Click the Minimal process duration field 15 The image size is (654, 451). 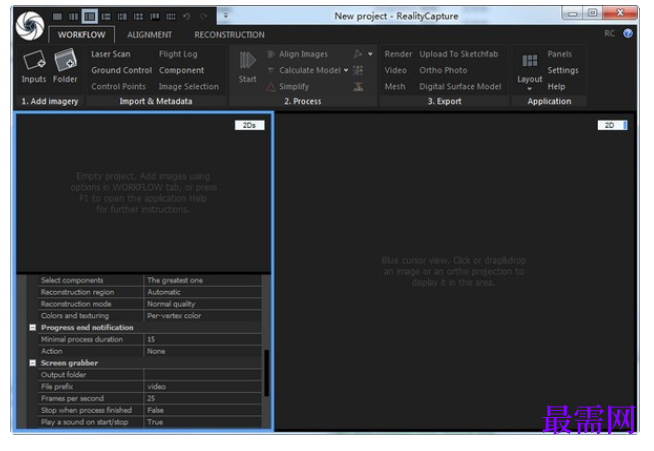pyautogui.click(x=203, y=339)
